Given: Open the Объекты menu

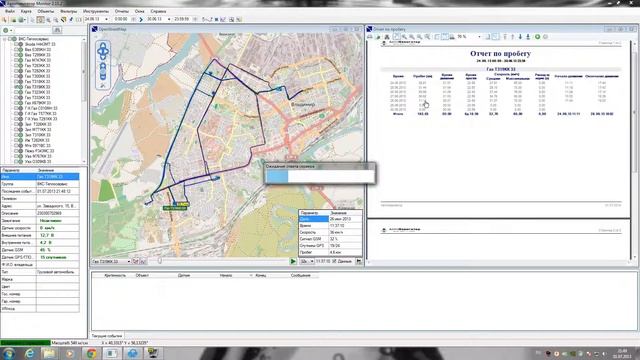Looking at the screenshot, I should coord(46,11).
